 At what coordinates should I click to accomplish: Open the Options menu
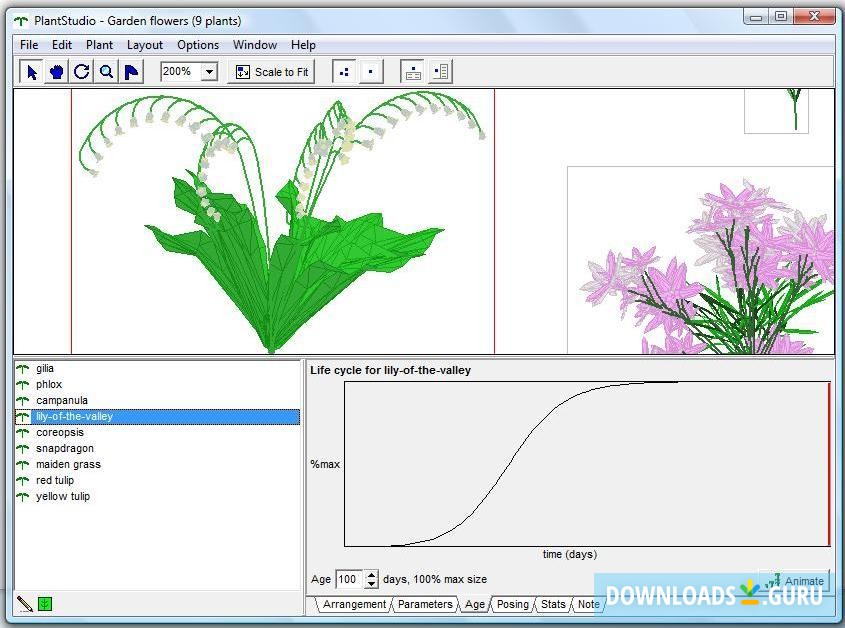coord(198,44)
